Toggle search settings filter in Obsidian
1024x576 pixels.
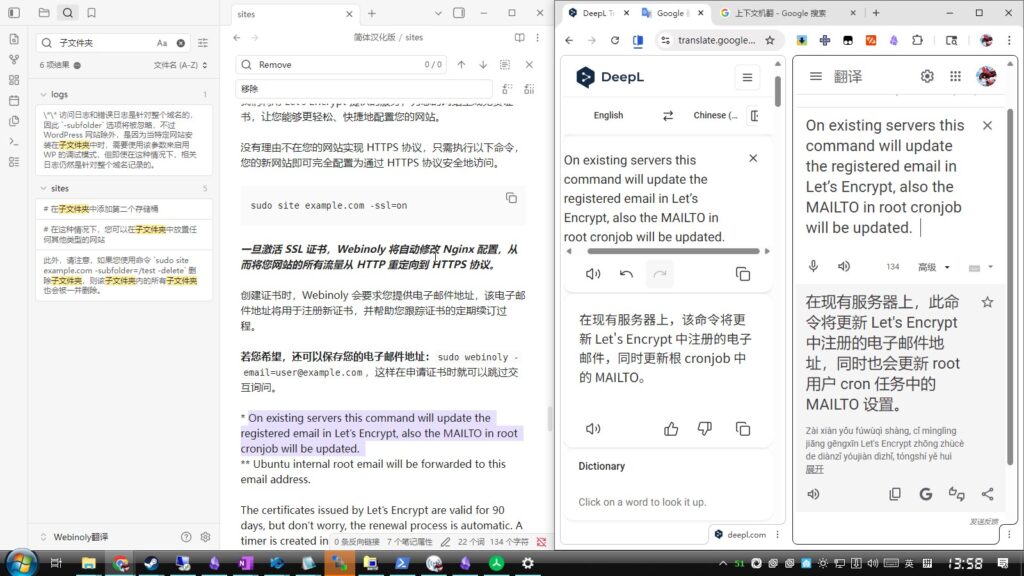(203, 43)
